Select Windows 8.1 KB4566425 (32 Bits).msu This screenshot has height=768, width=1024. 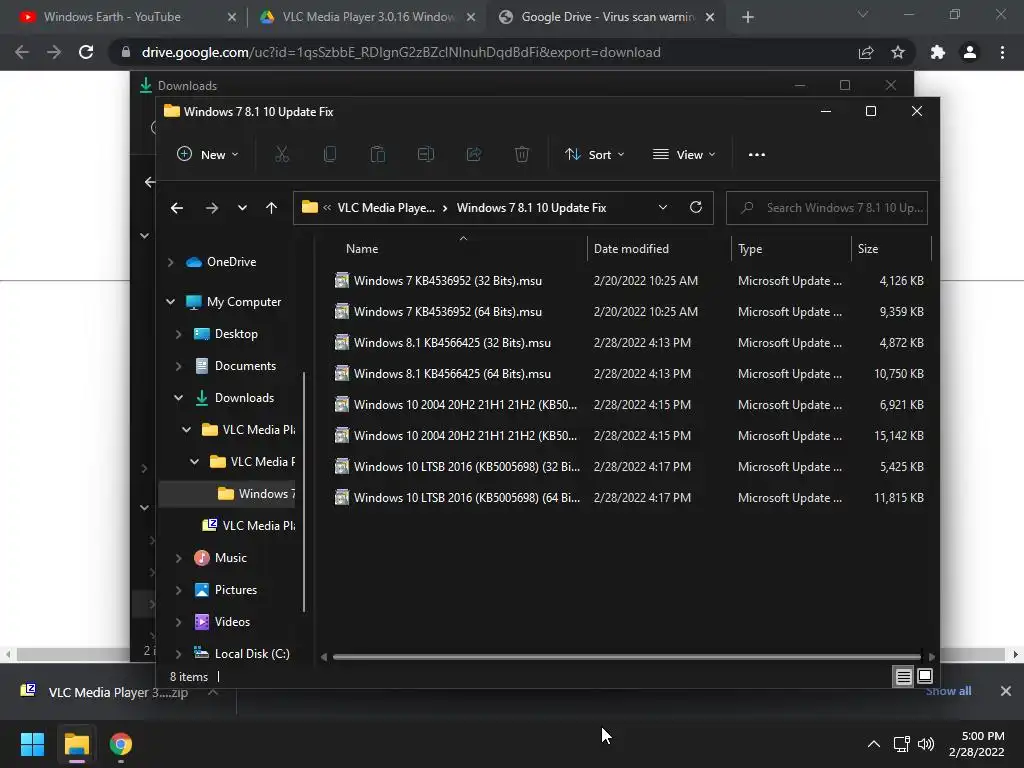point(452,343)
